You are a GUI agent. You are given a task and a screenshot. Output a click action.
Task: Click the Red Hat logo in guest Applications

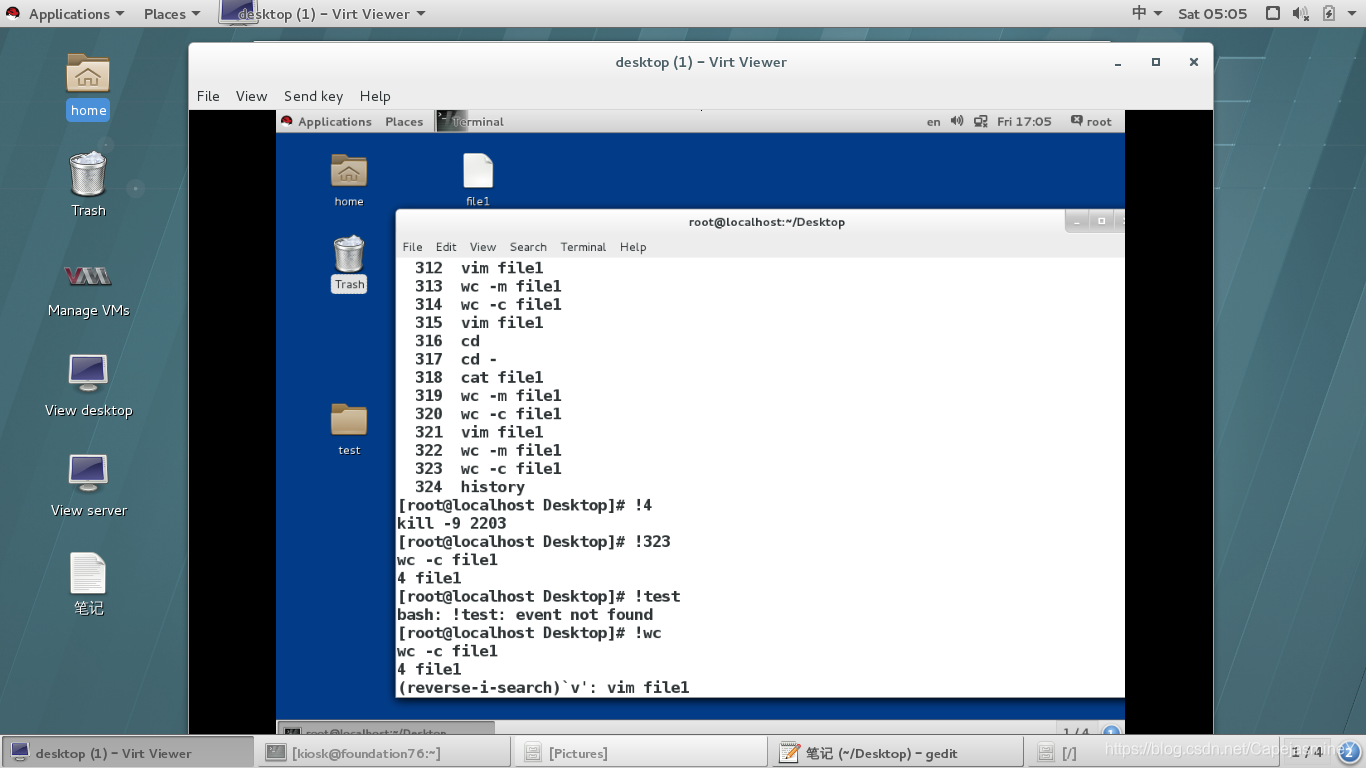pyautogui.click(x=287, y=121)
